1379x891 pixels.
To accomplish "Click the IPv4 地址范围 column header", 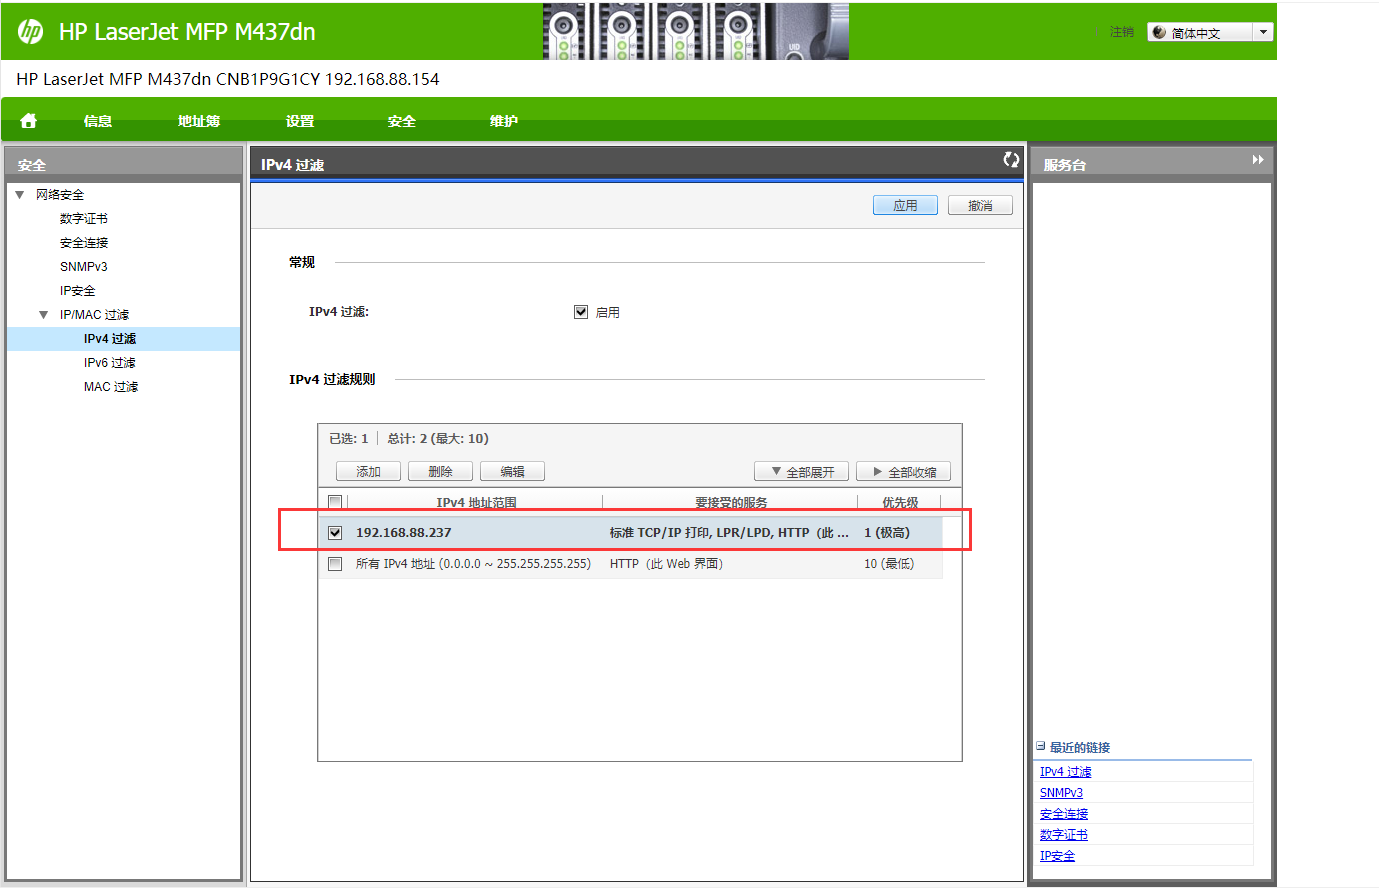I will pos(476,503).
